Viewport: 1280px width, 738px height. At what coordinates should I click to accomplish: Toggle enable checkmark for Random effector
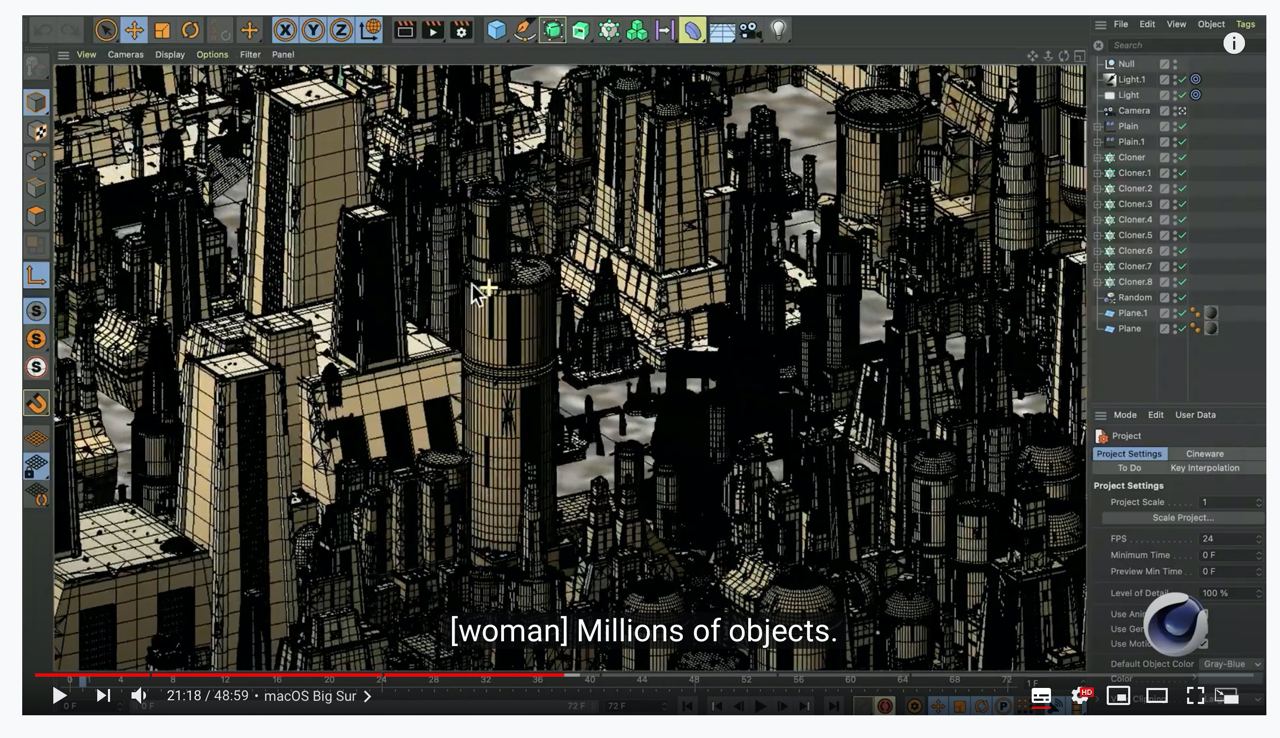(1182, 298)
